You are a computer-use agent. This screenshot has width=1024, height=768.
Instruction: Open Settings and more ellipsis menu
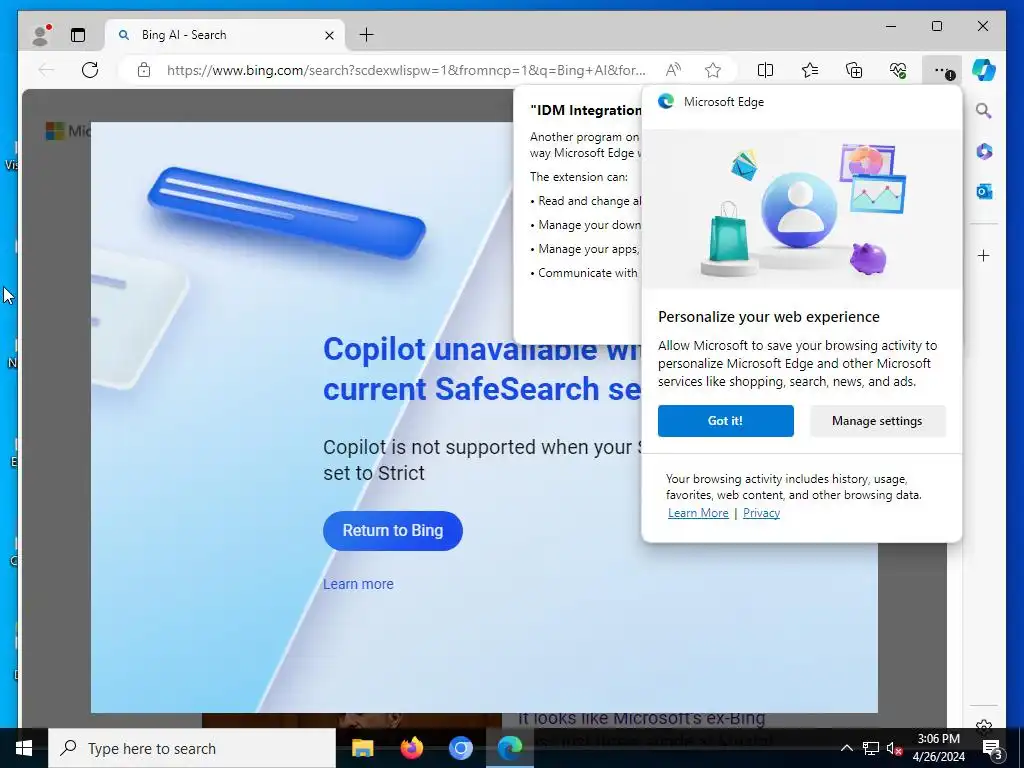point(942,71)
